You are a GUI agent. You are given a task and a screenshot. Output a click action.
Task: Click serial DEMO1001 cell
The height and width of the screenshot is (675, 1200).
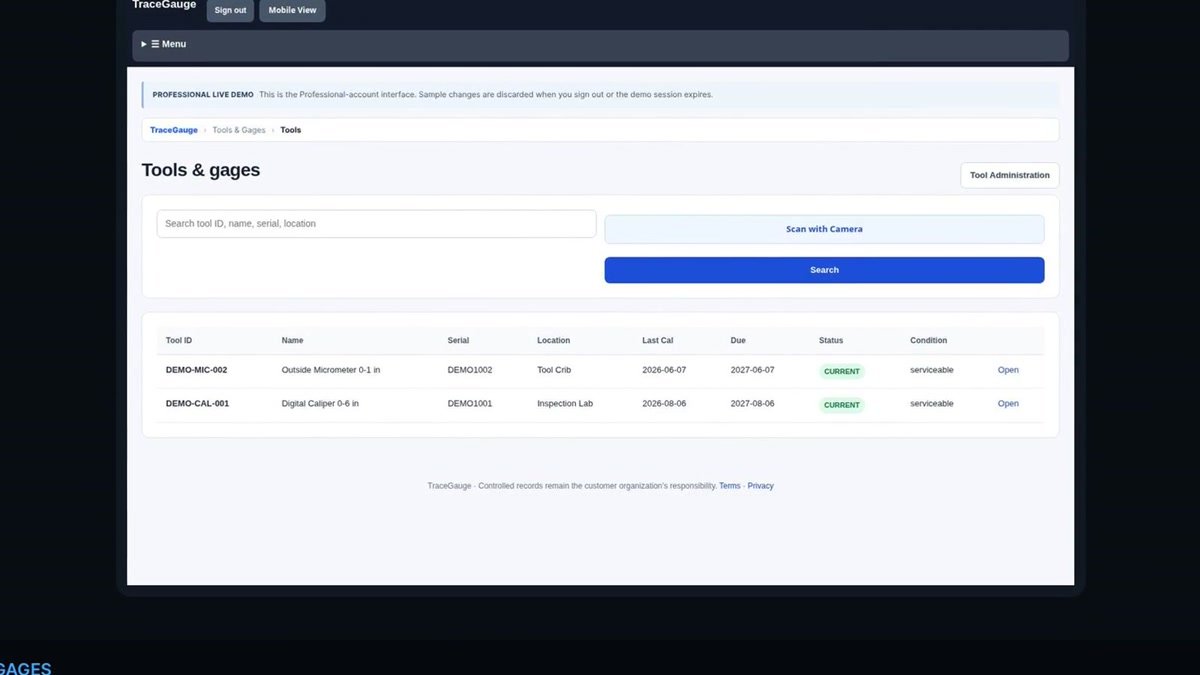[470, 404]
